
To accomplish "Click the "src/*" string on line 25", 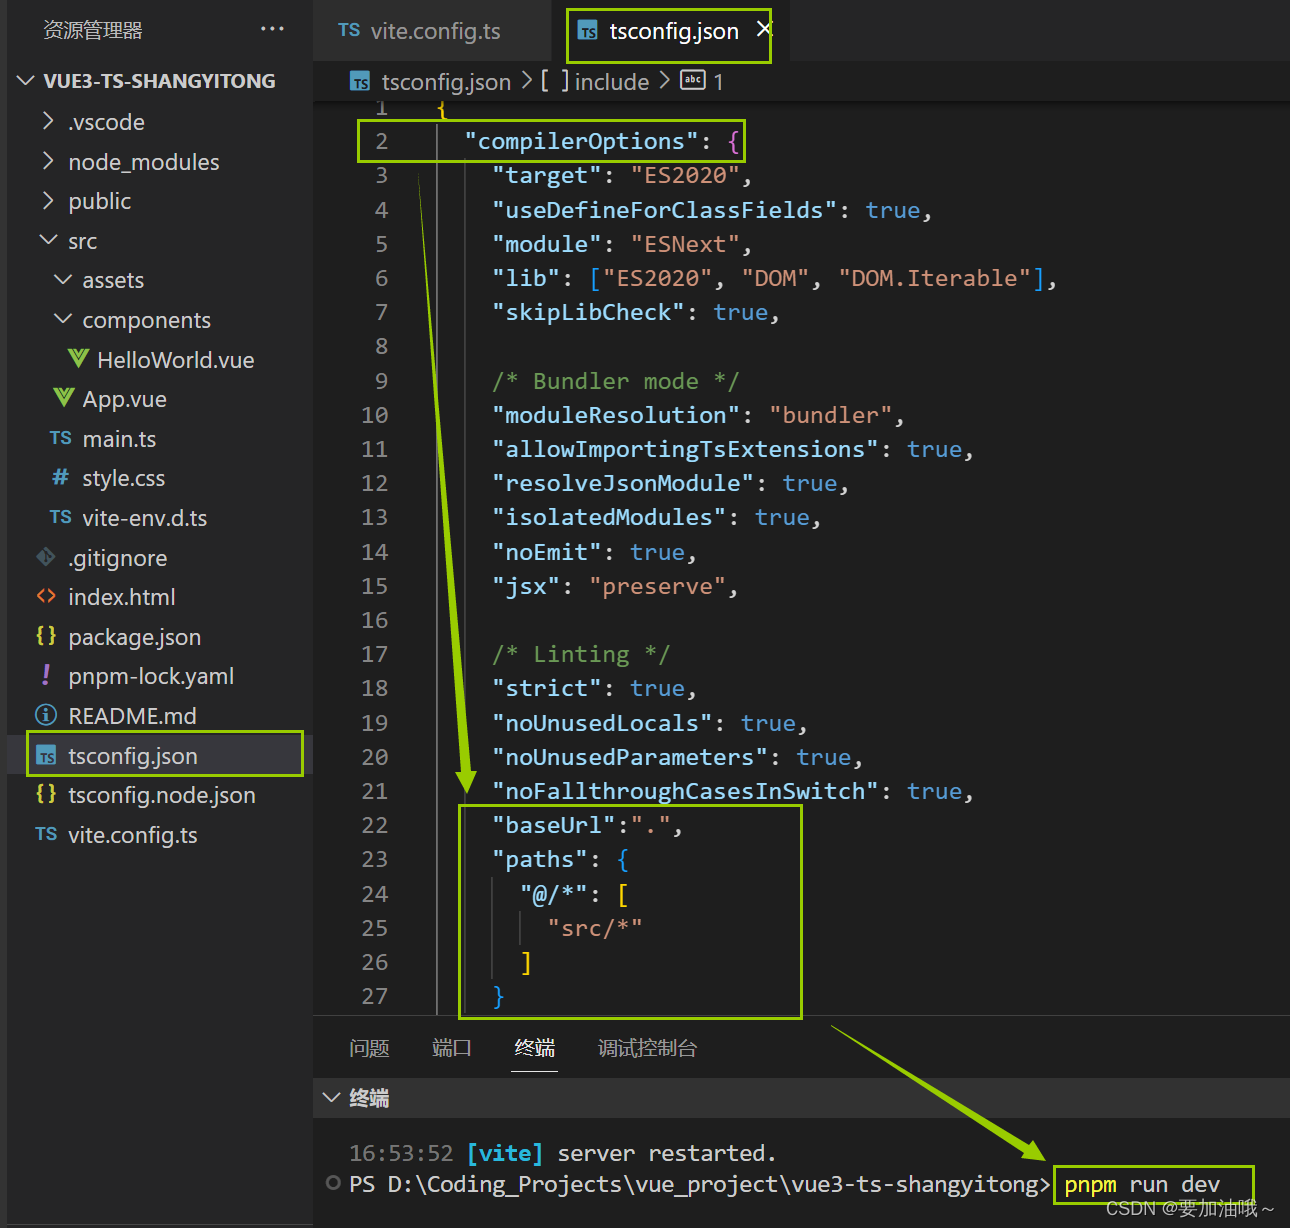I will click(595, 928).
